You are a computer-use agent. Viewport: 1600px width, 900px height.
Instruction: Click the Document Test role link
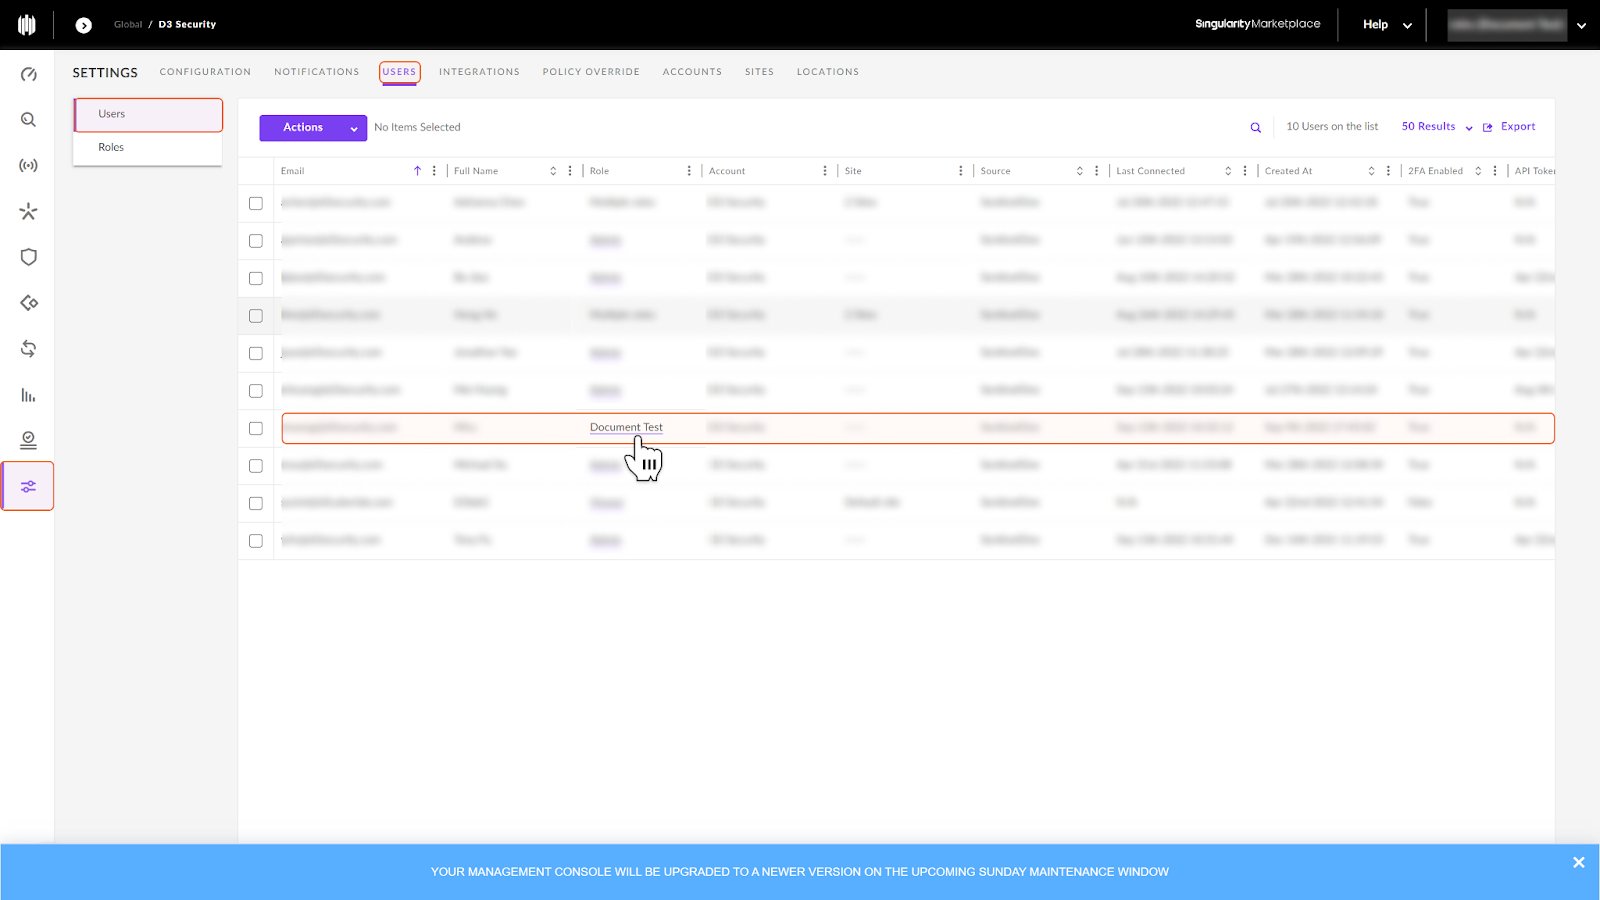coord(626,427)
